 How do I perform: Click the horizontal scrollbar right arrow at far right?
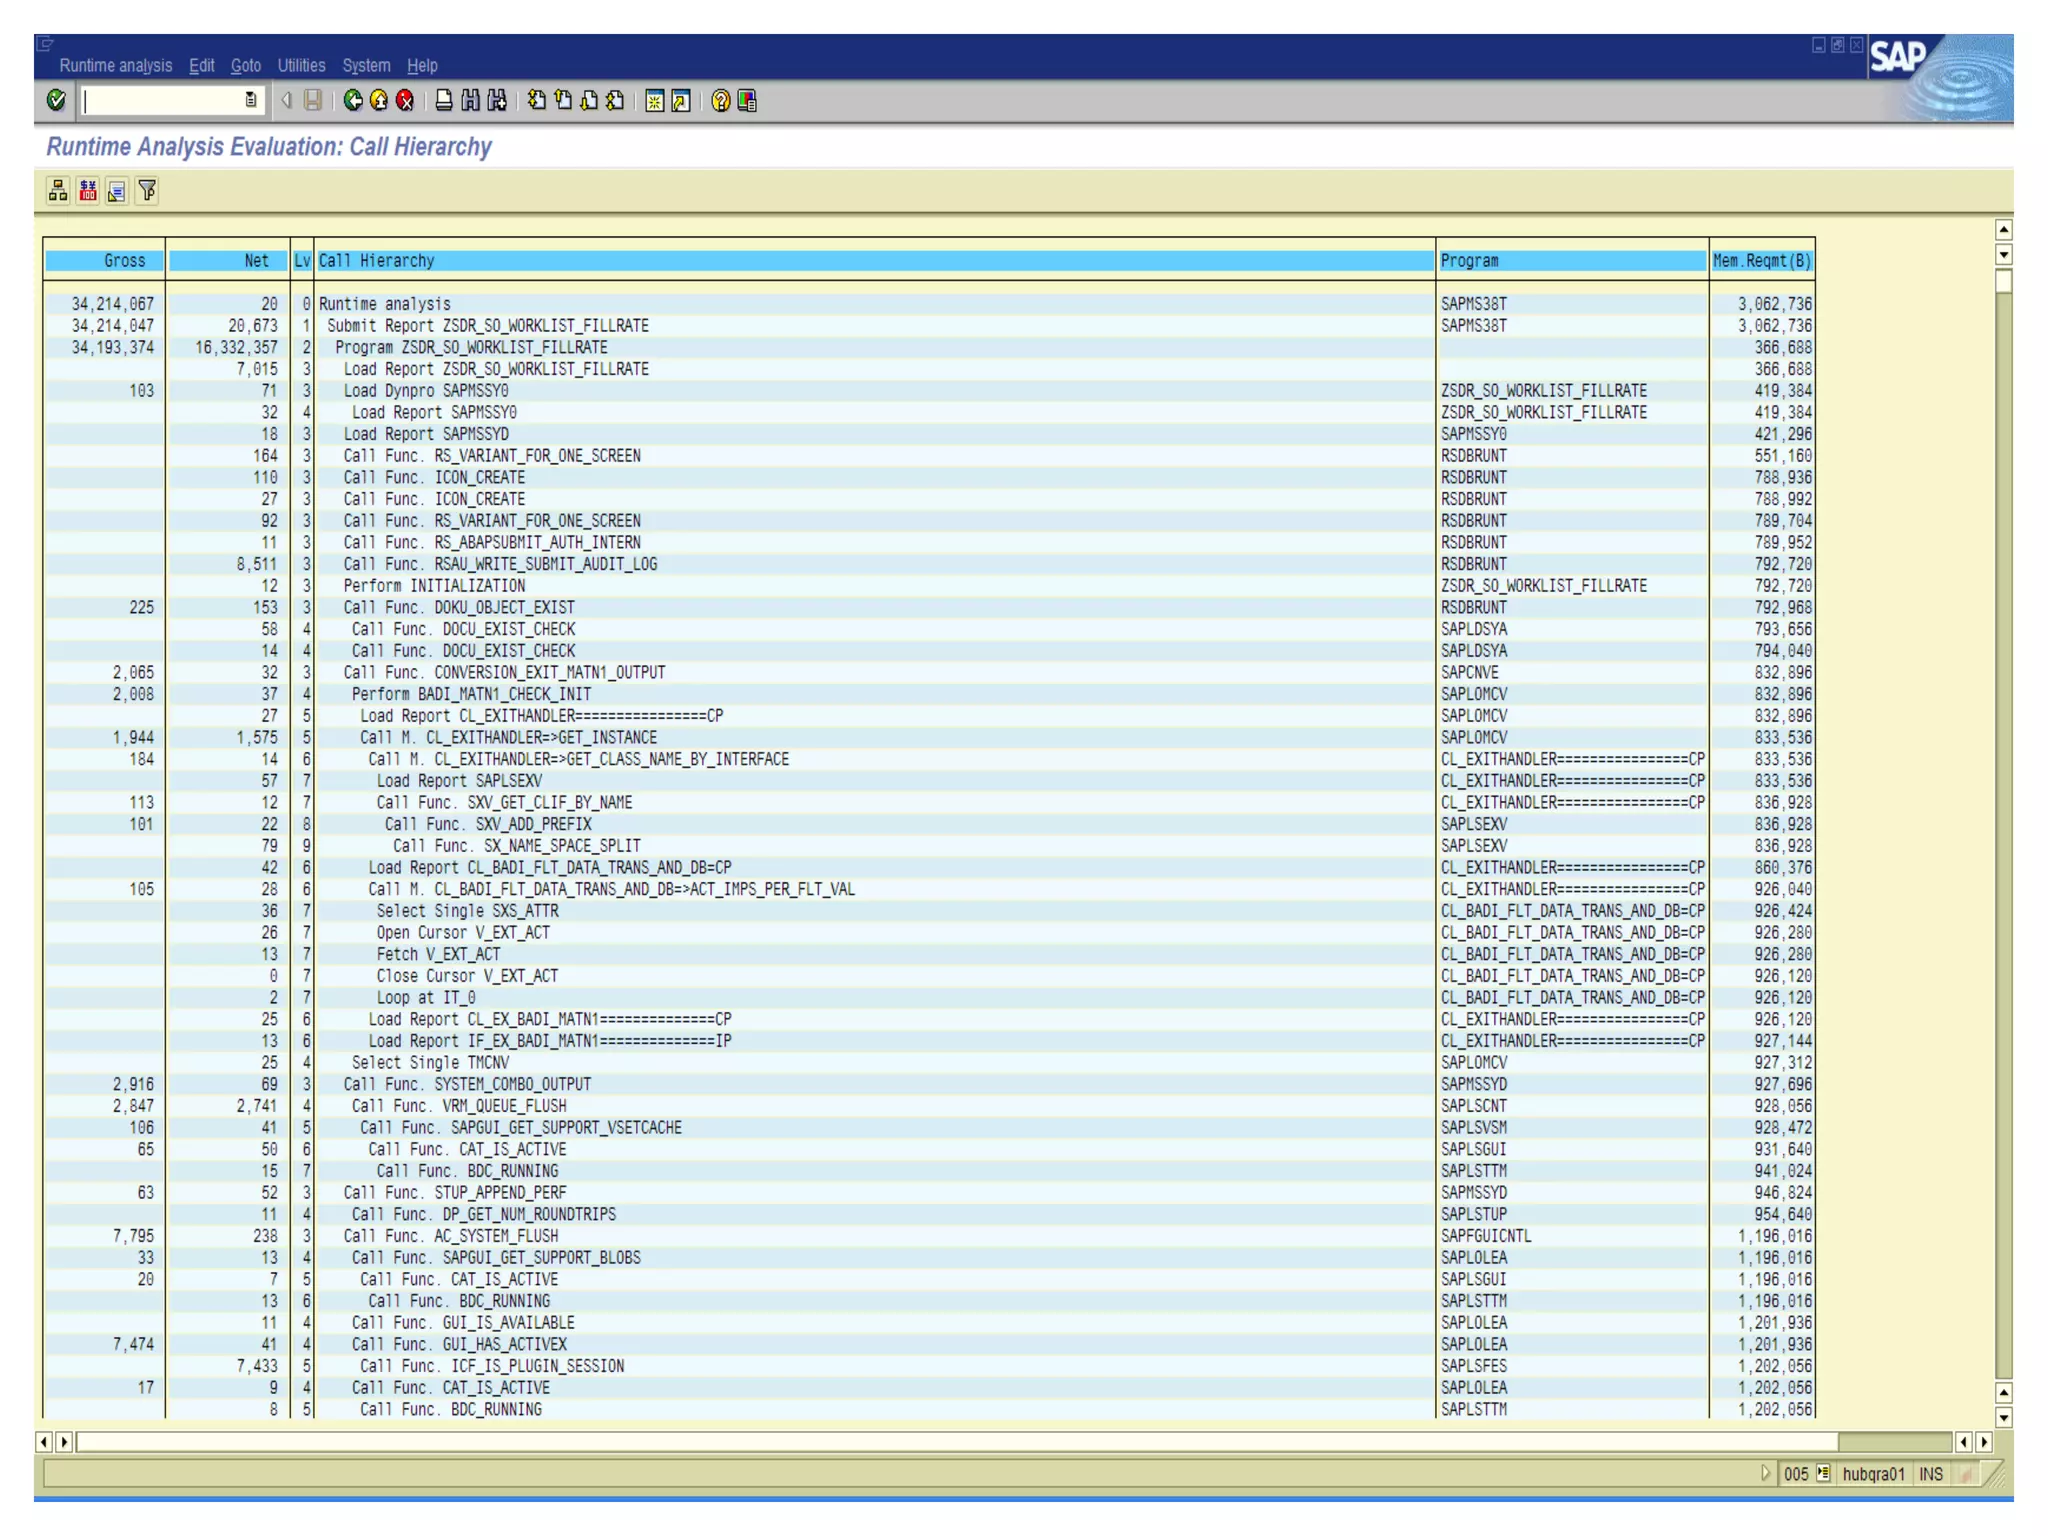pos(1985,1442)
